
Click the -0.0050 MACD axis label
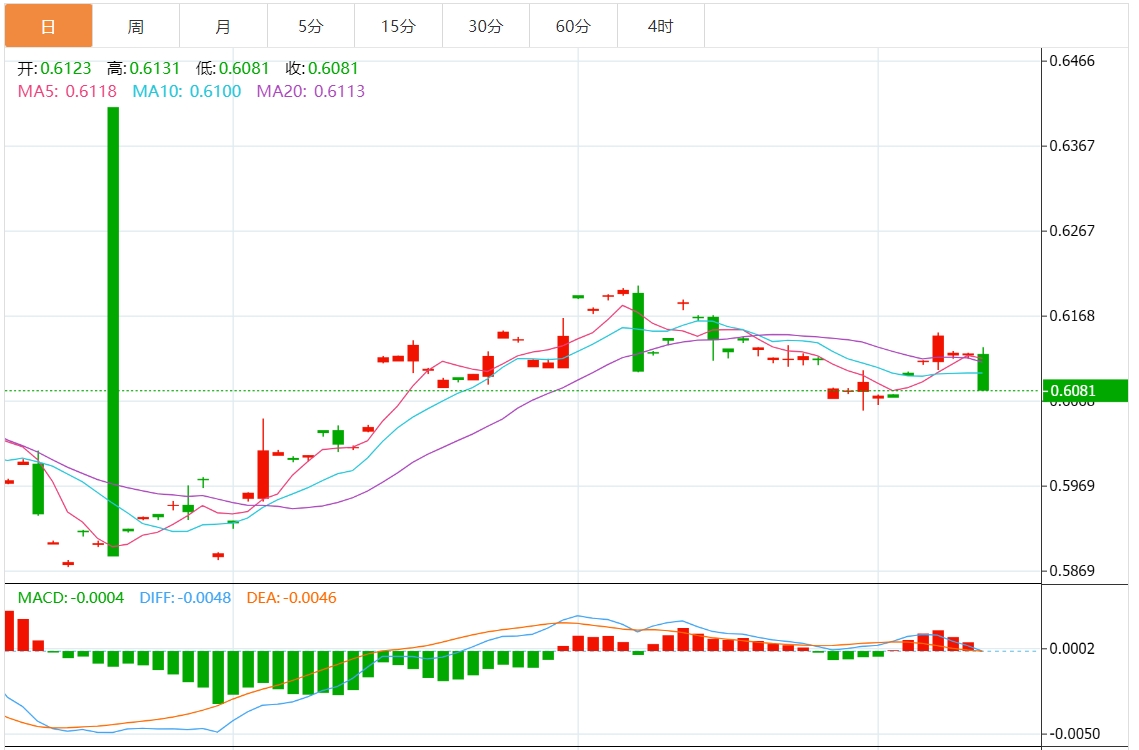click(1074, 734)
